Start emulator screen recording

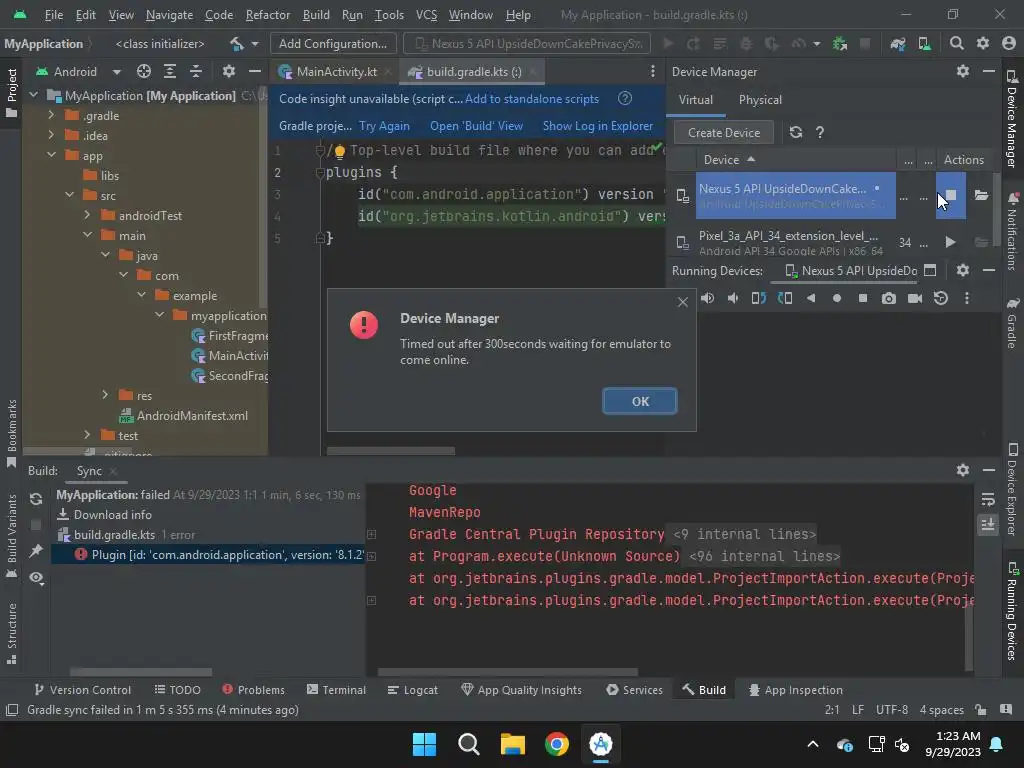pos(915,298)
